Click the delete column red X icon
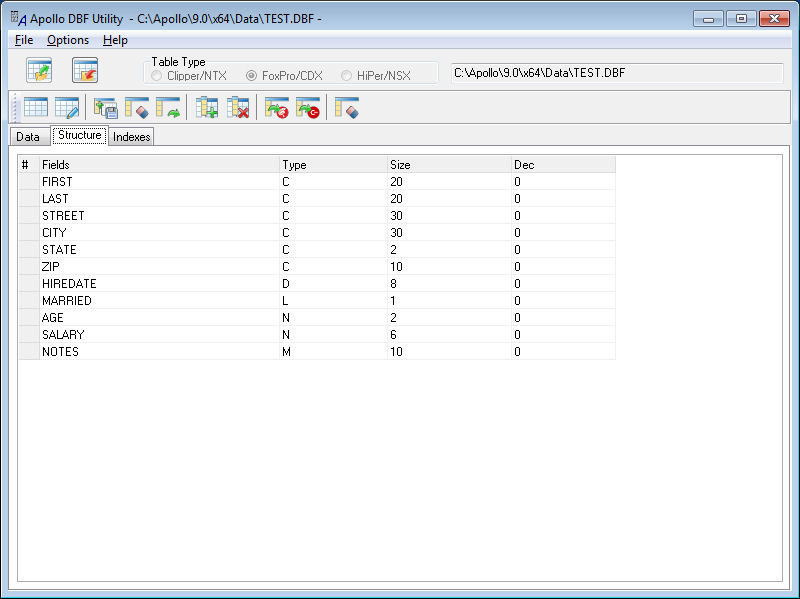The image size is (800, 599). point(238,108)
